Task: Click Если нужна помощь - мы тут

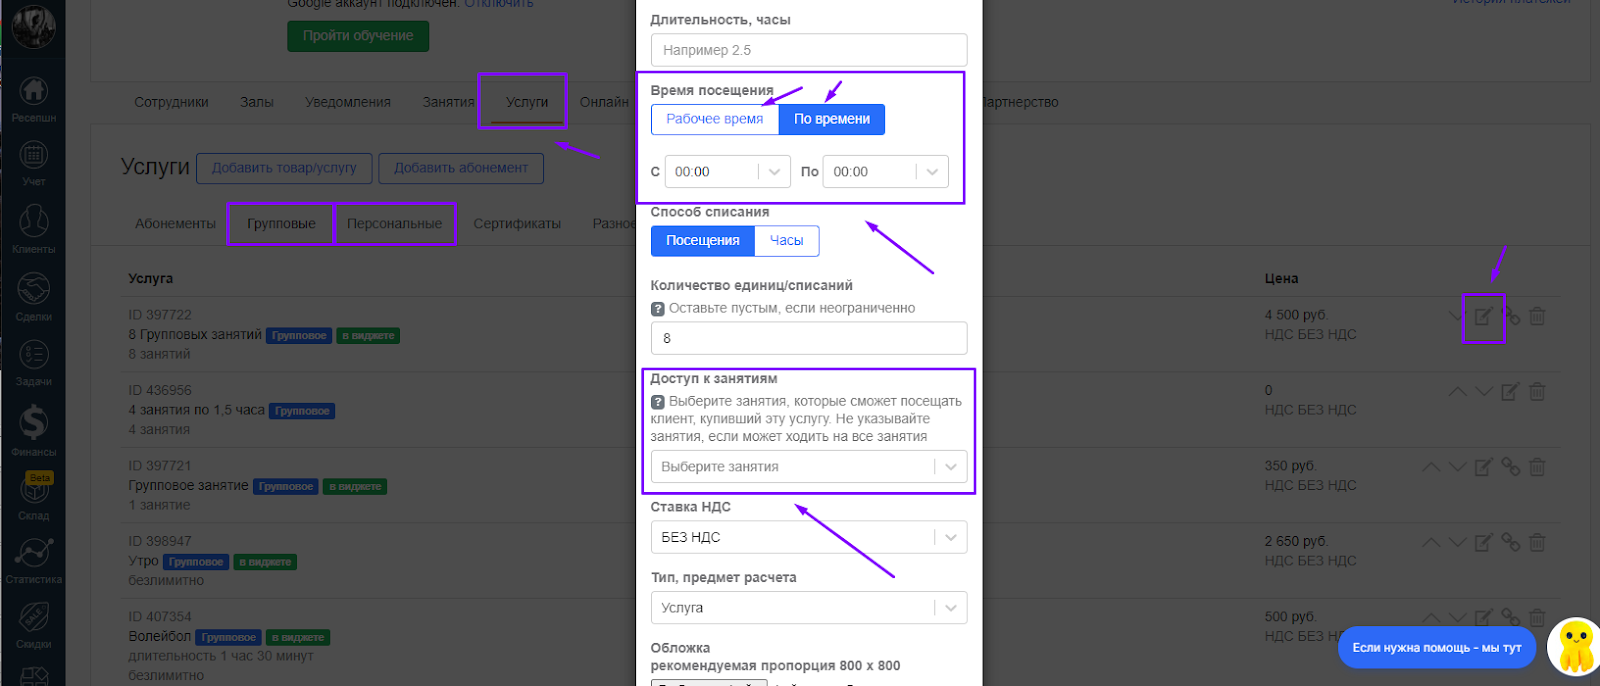Action: point(1436,648)
